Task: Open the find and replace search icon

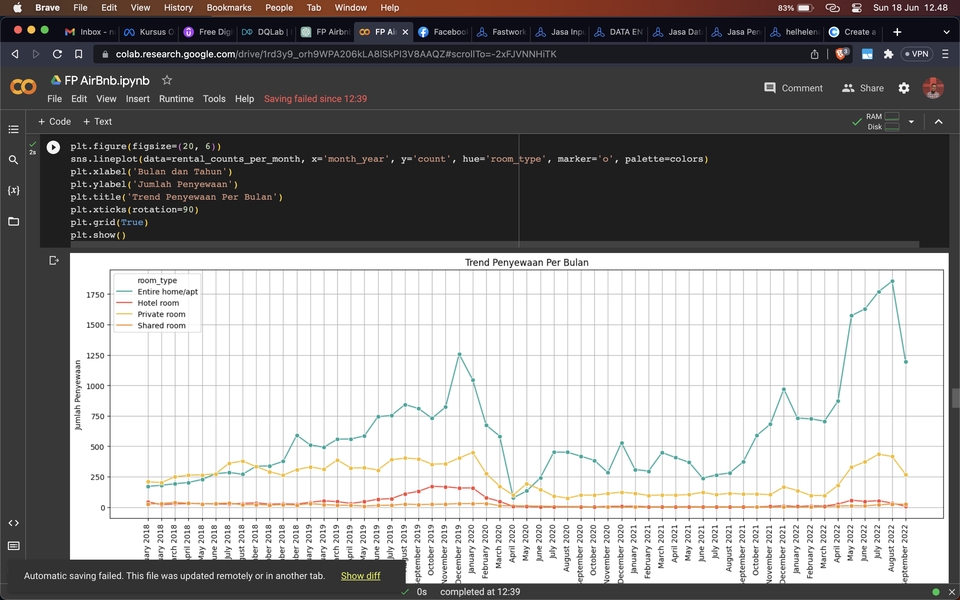Action: 13,160
